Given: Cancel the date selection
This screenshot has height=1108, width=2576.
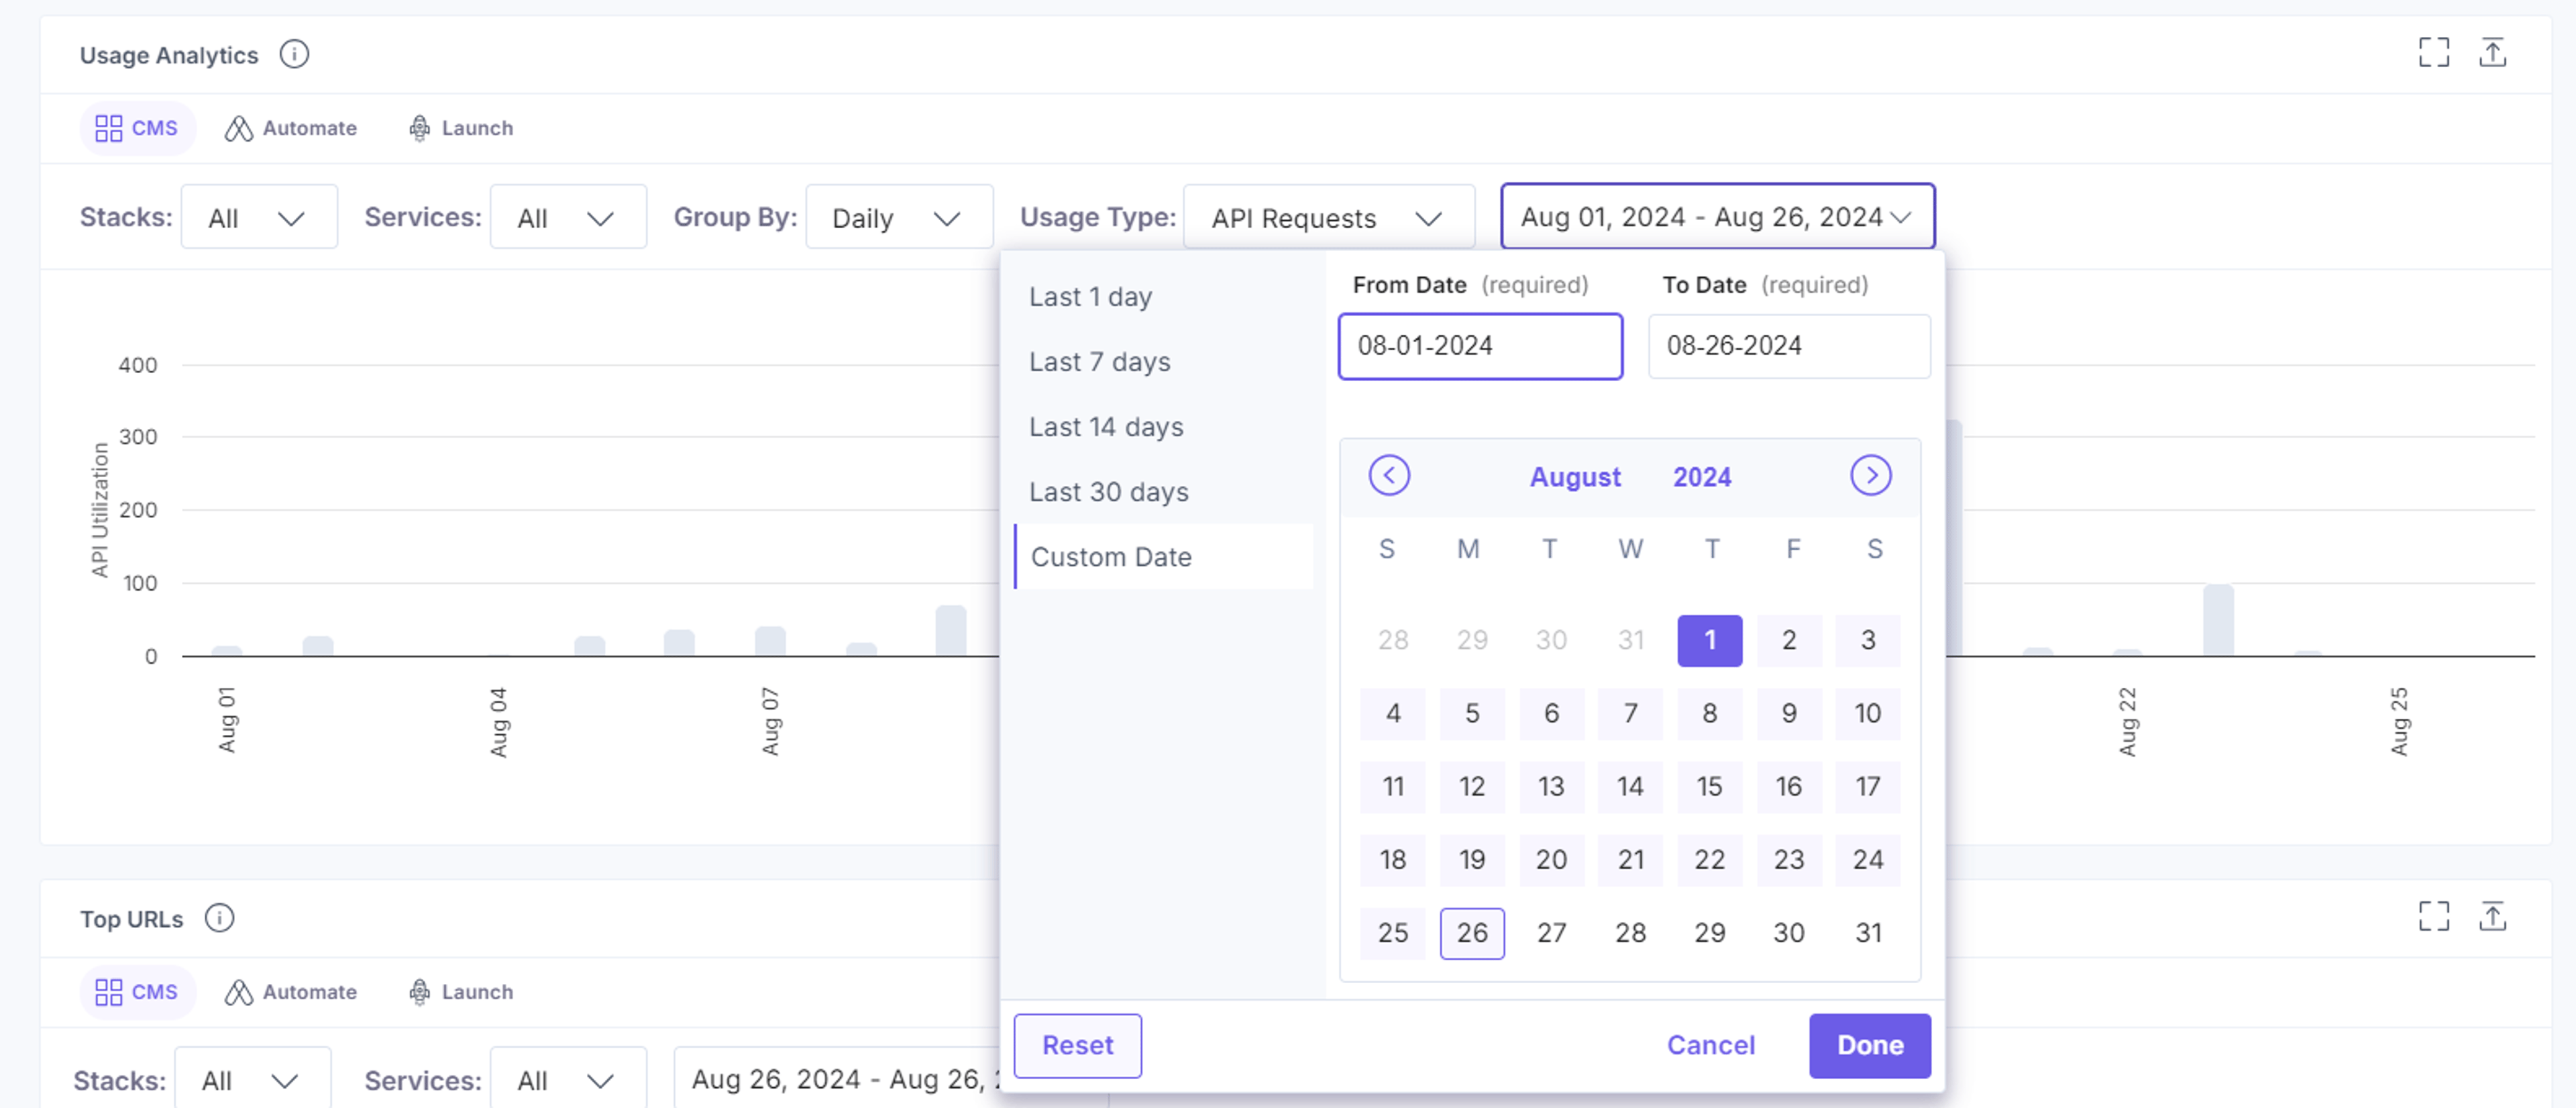Looking at the screenshot, I should pyautogui.click(x=1710, y=1045).
